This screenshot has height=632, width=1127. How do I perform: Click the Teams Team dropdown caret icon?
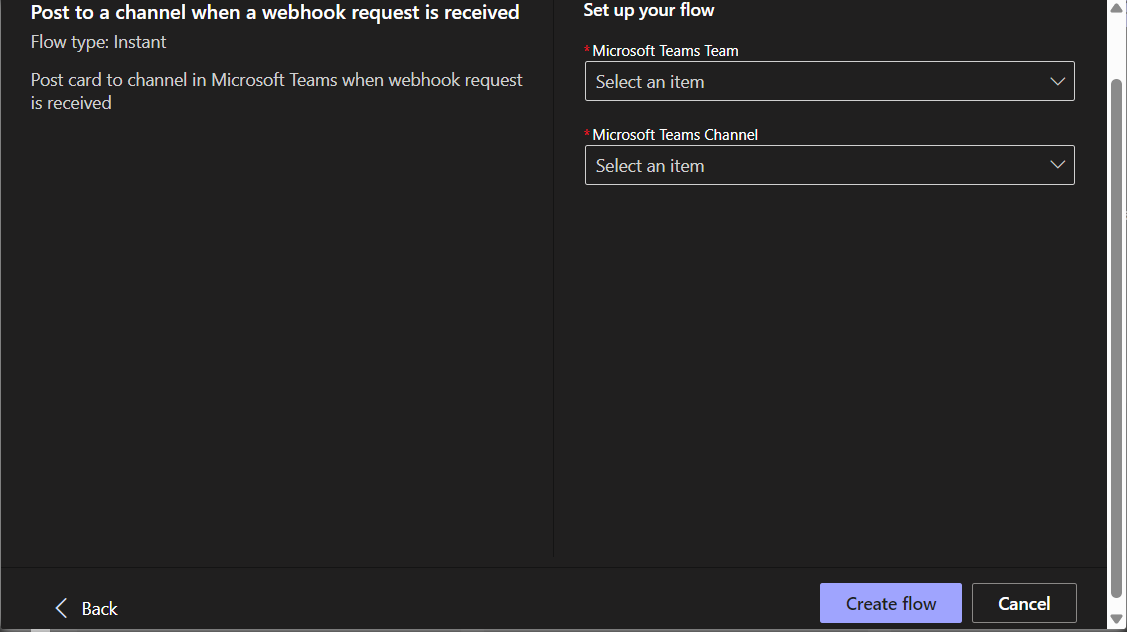[x=1057, y=81]
